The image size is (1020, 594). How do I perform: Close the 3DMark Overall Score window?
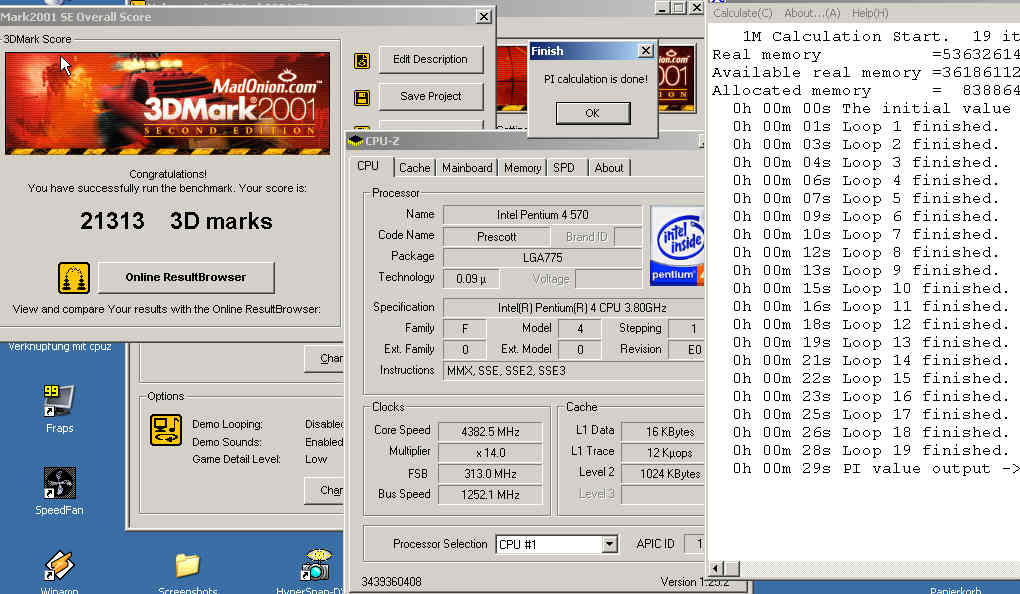[483, 16]
